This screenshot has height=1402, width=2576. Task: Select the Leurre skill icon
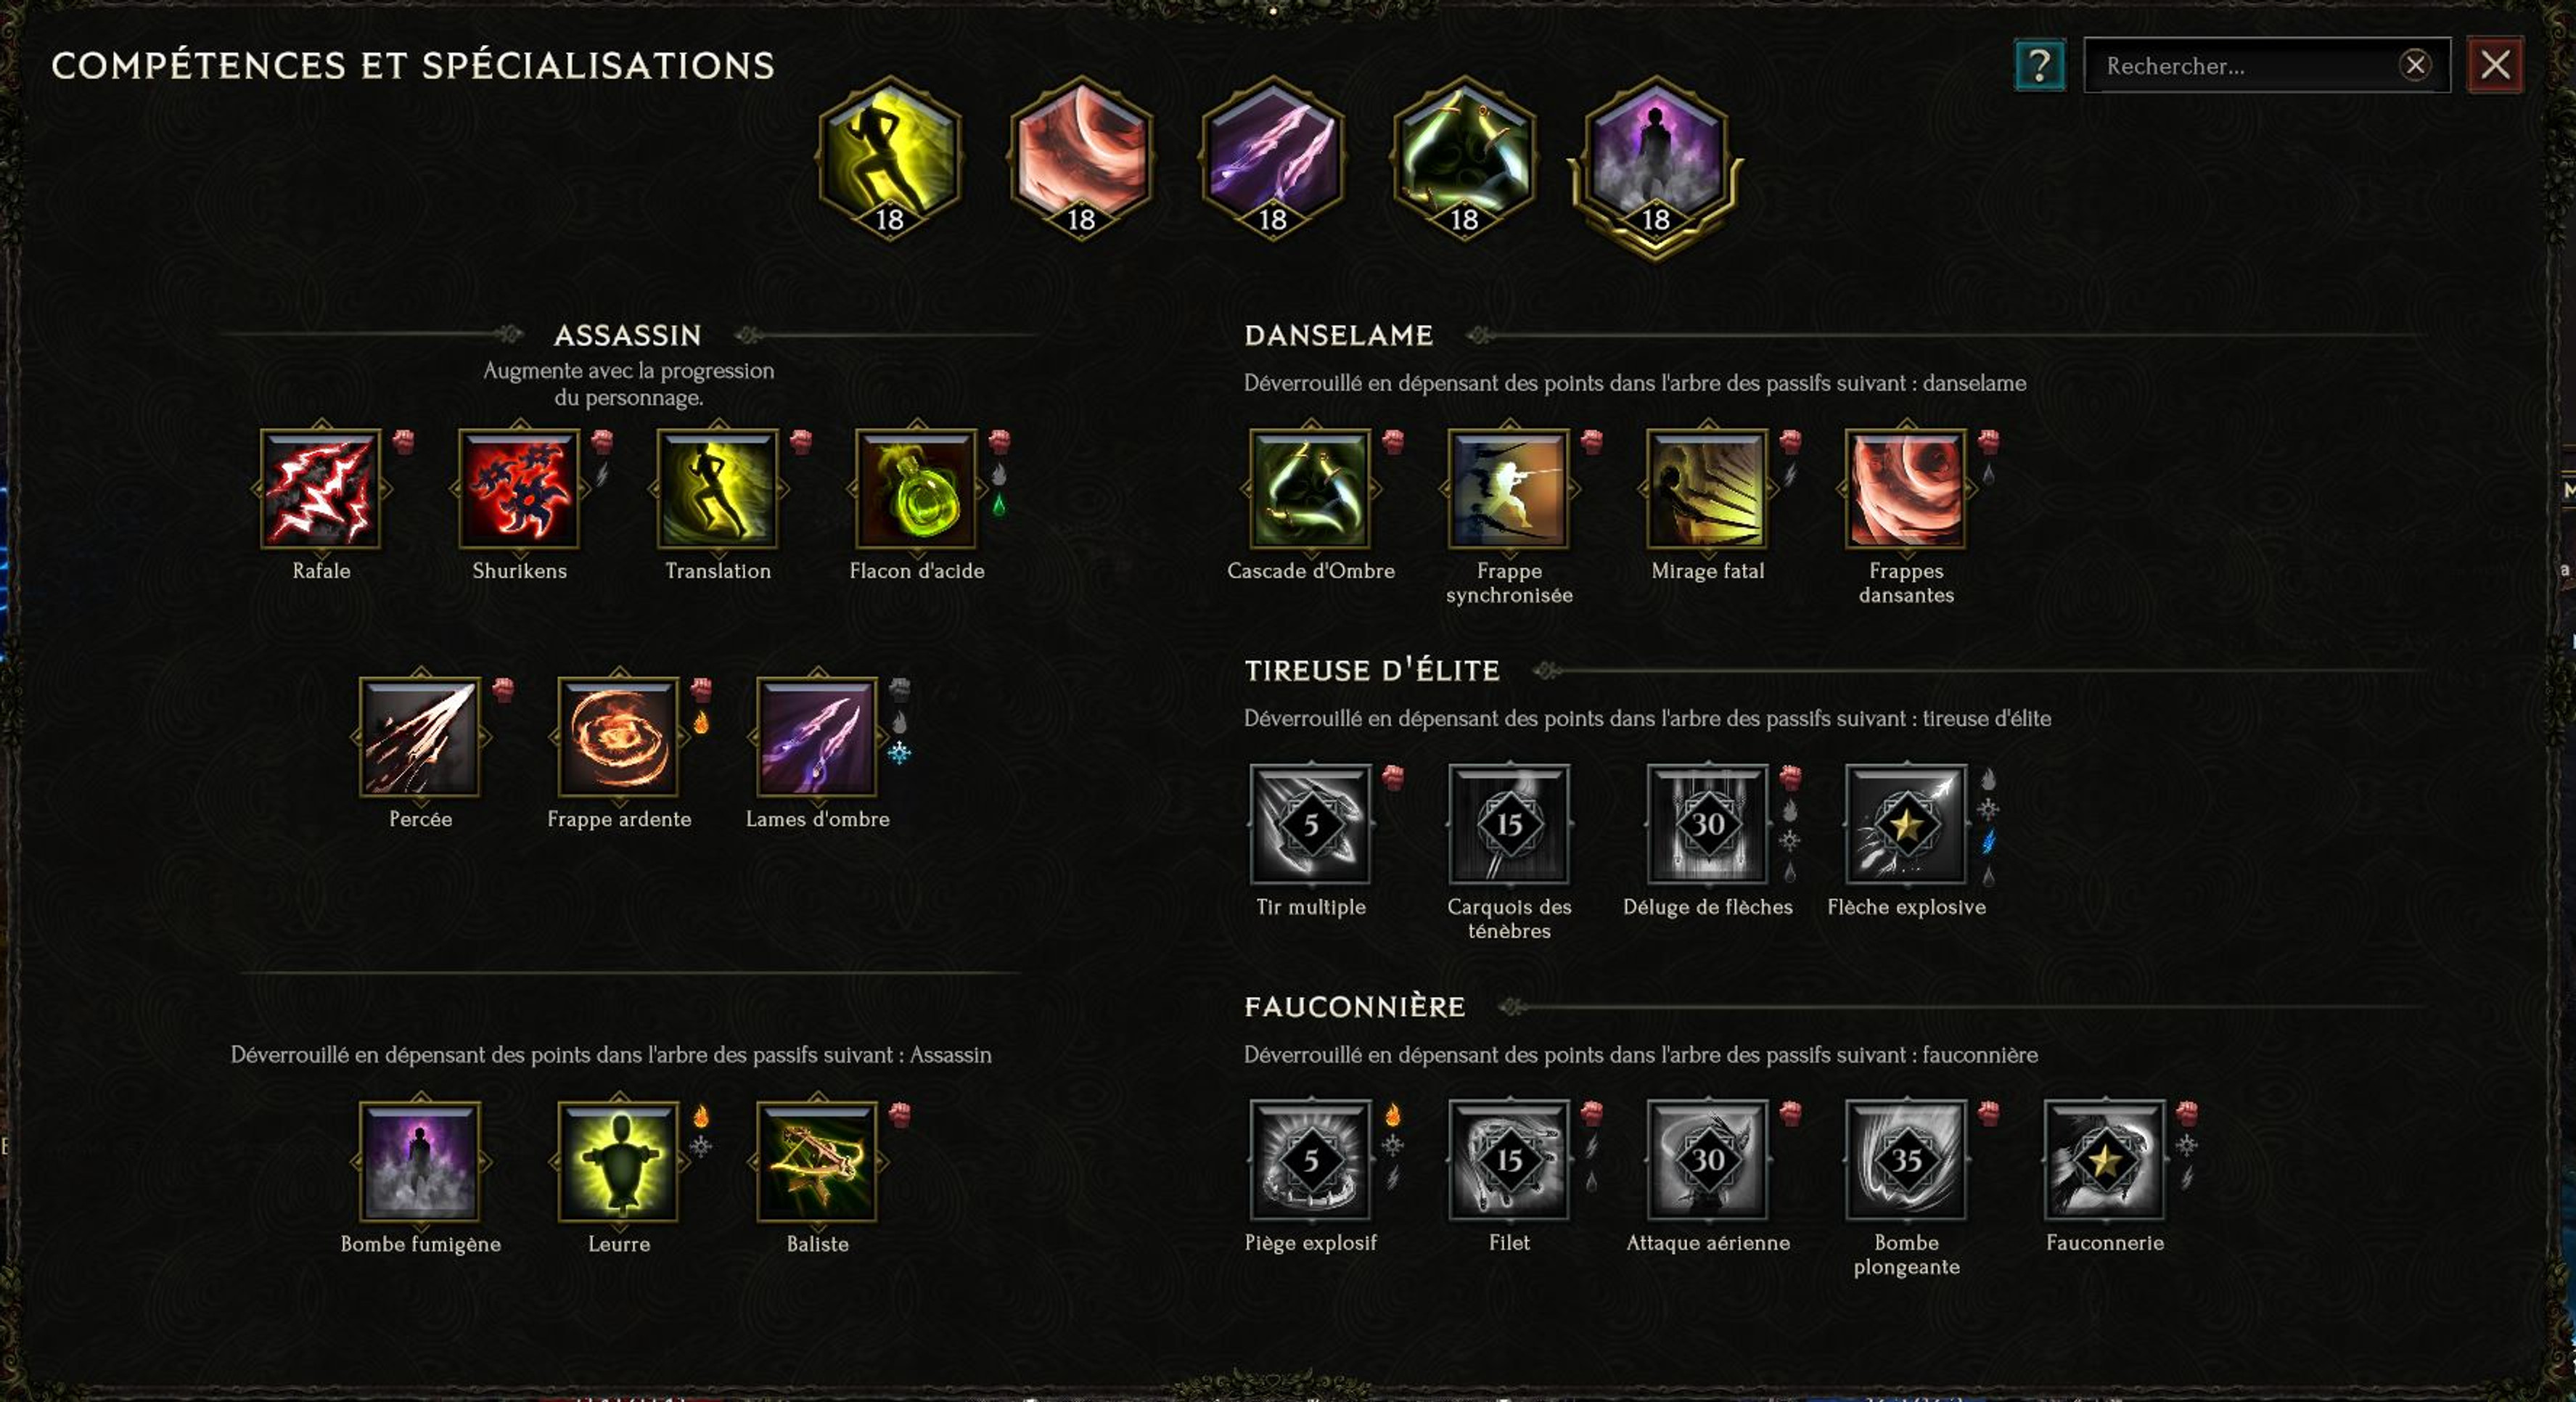(619, 1162)
